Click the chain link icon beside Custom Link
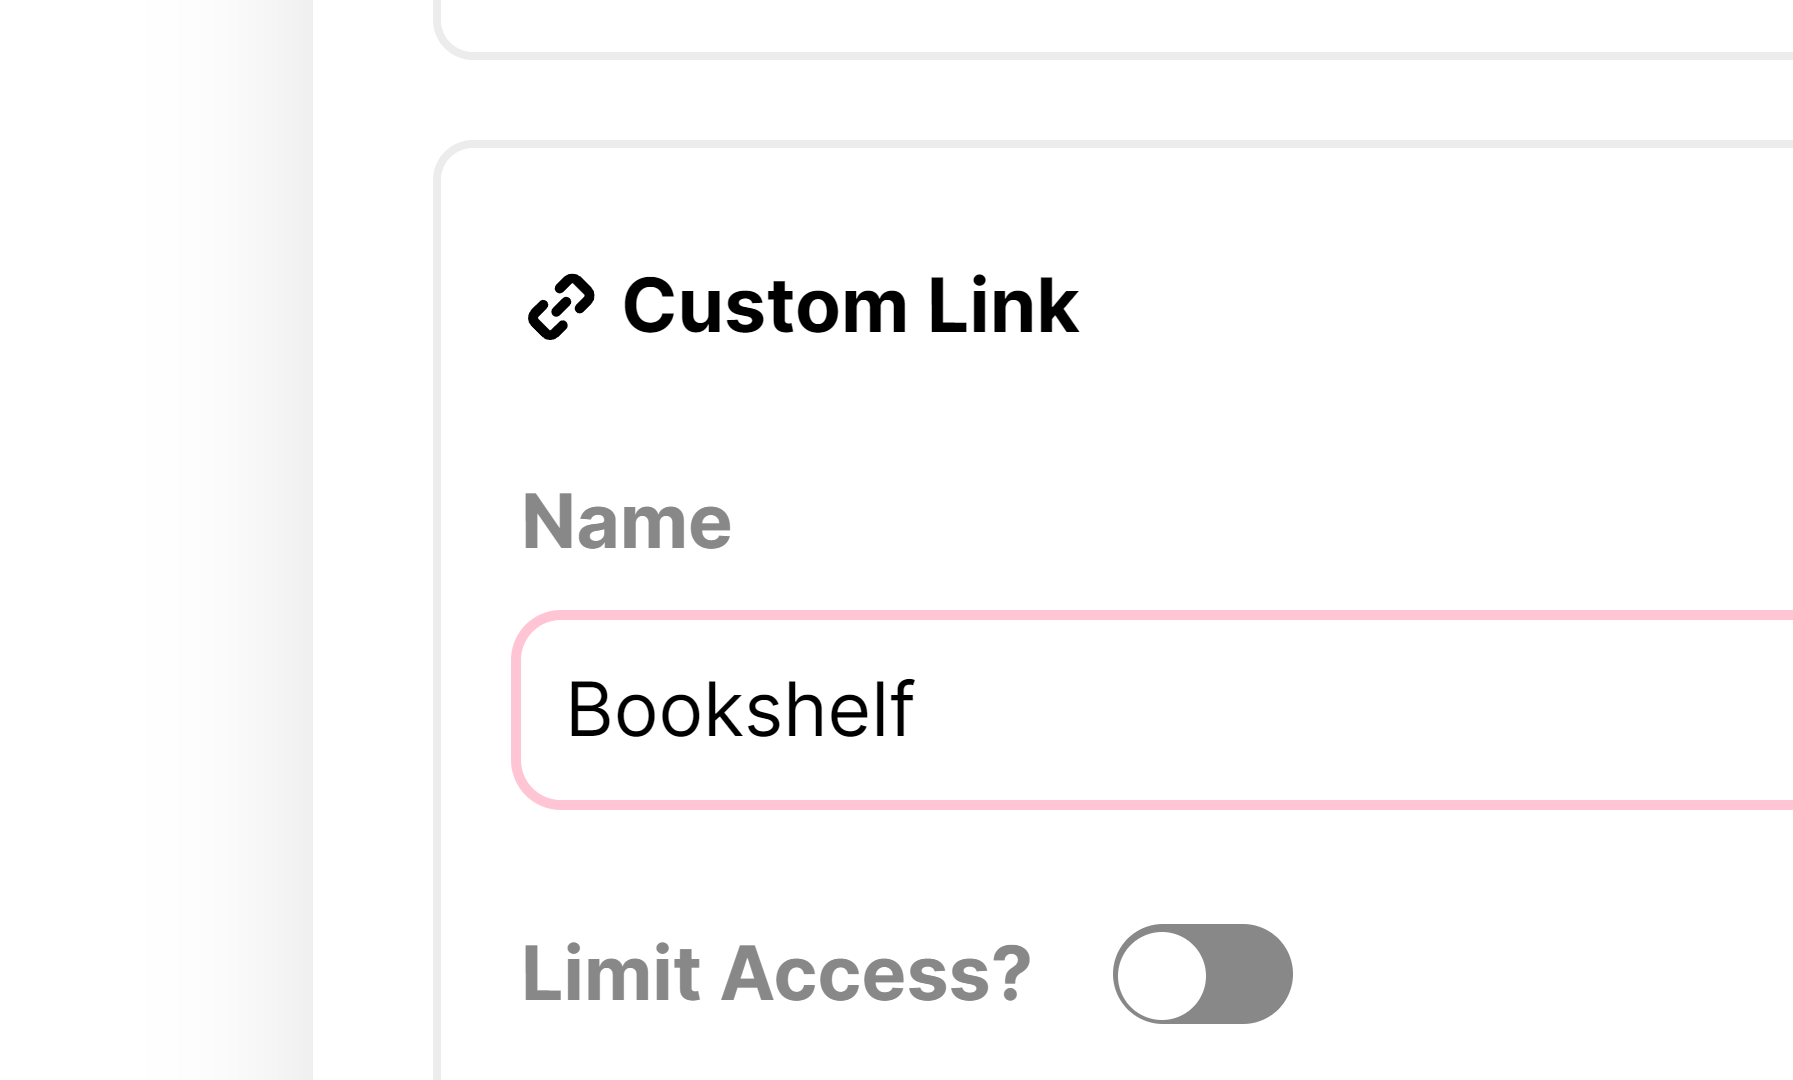Screen dimensions: 1793x1080 point(561,307)
